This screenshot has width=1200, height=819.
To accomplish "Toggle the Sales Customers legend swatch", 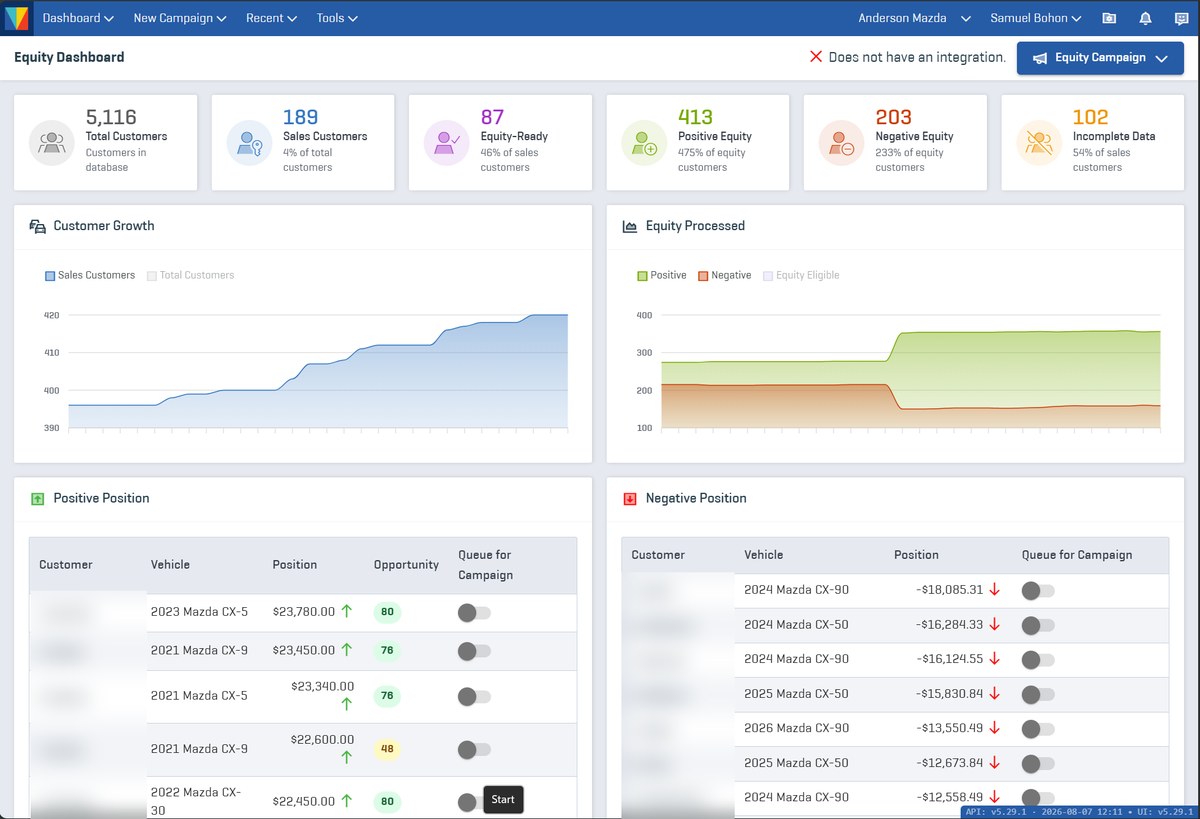I will coord(50,276).
